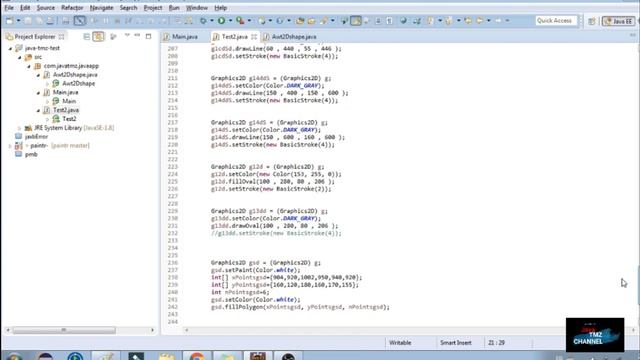This screenshot has width=640, height=360.
Task: Click the Windows Start button
Action: pos(14,356)
